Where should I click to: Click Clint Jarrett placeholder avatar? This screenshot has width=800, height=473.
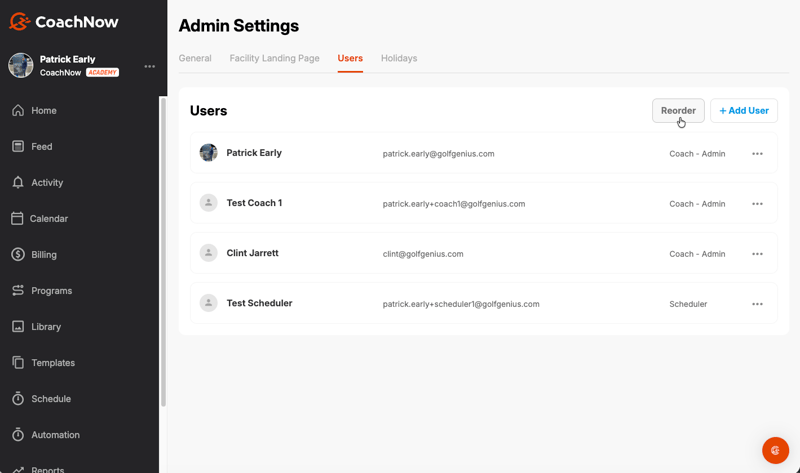(x=208, y=253)
